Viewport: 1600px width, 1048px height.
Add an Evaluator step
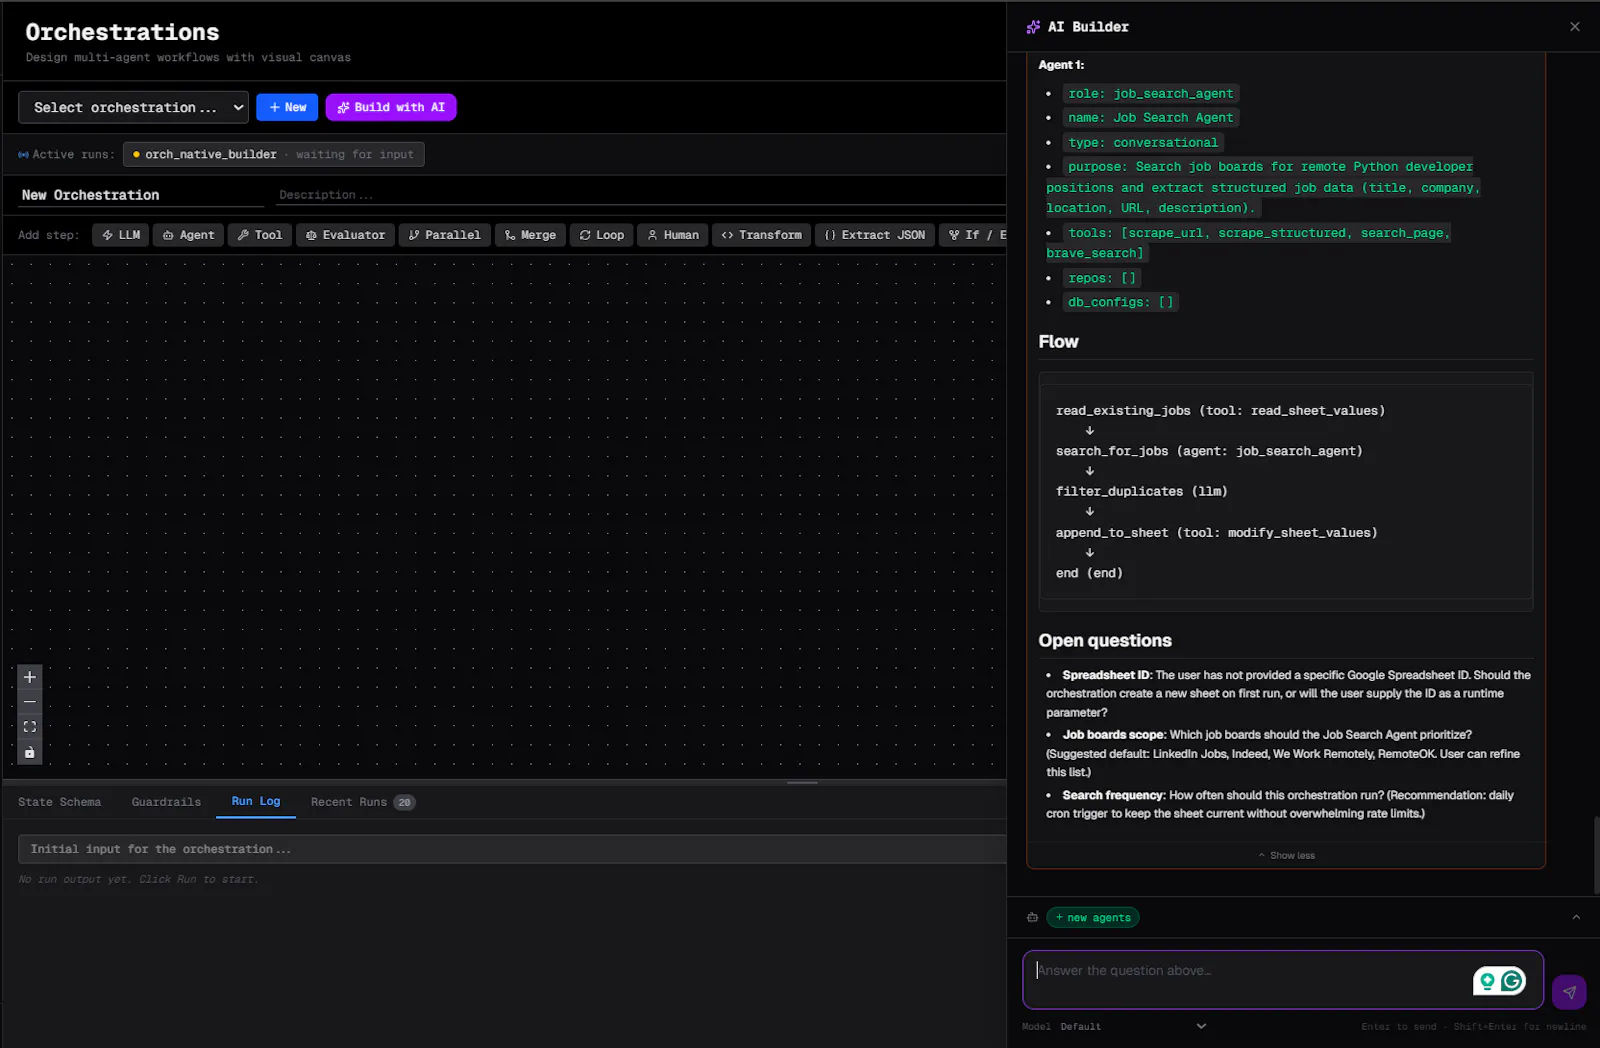pyautogui.click(x=345, y=235)
